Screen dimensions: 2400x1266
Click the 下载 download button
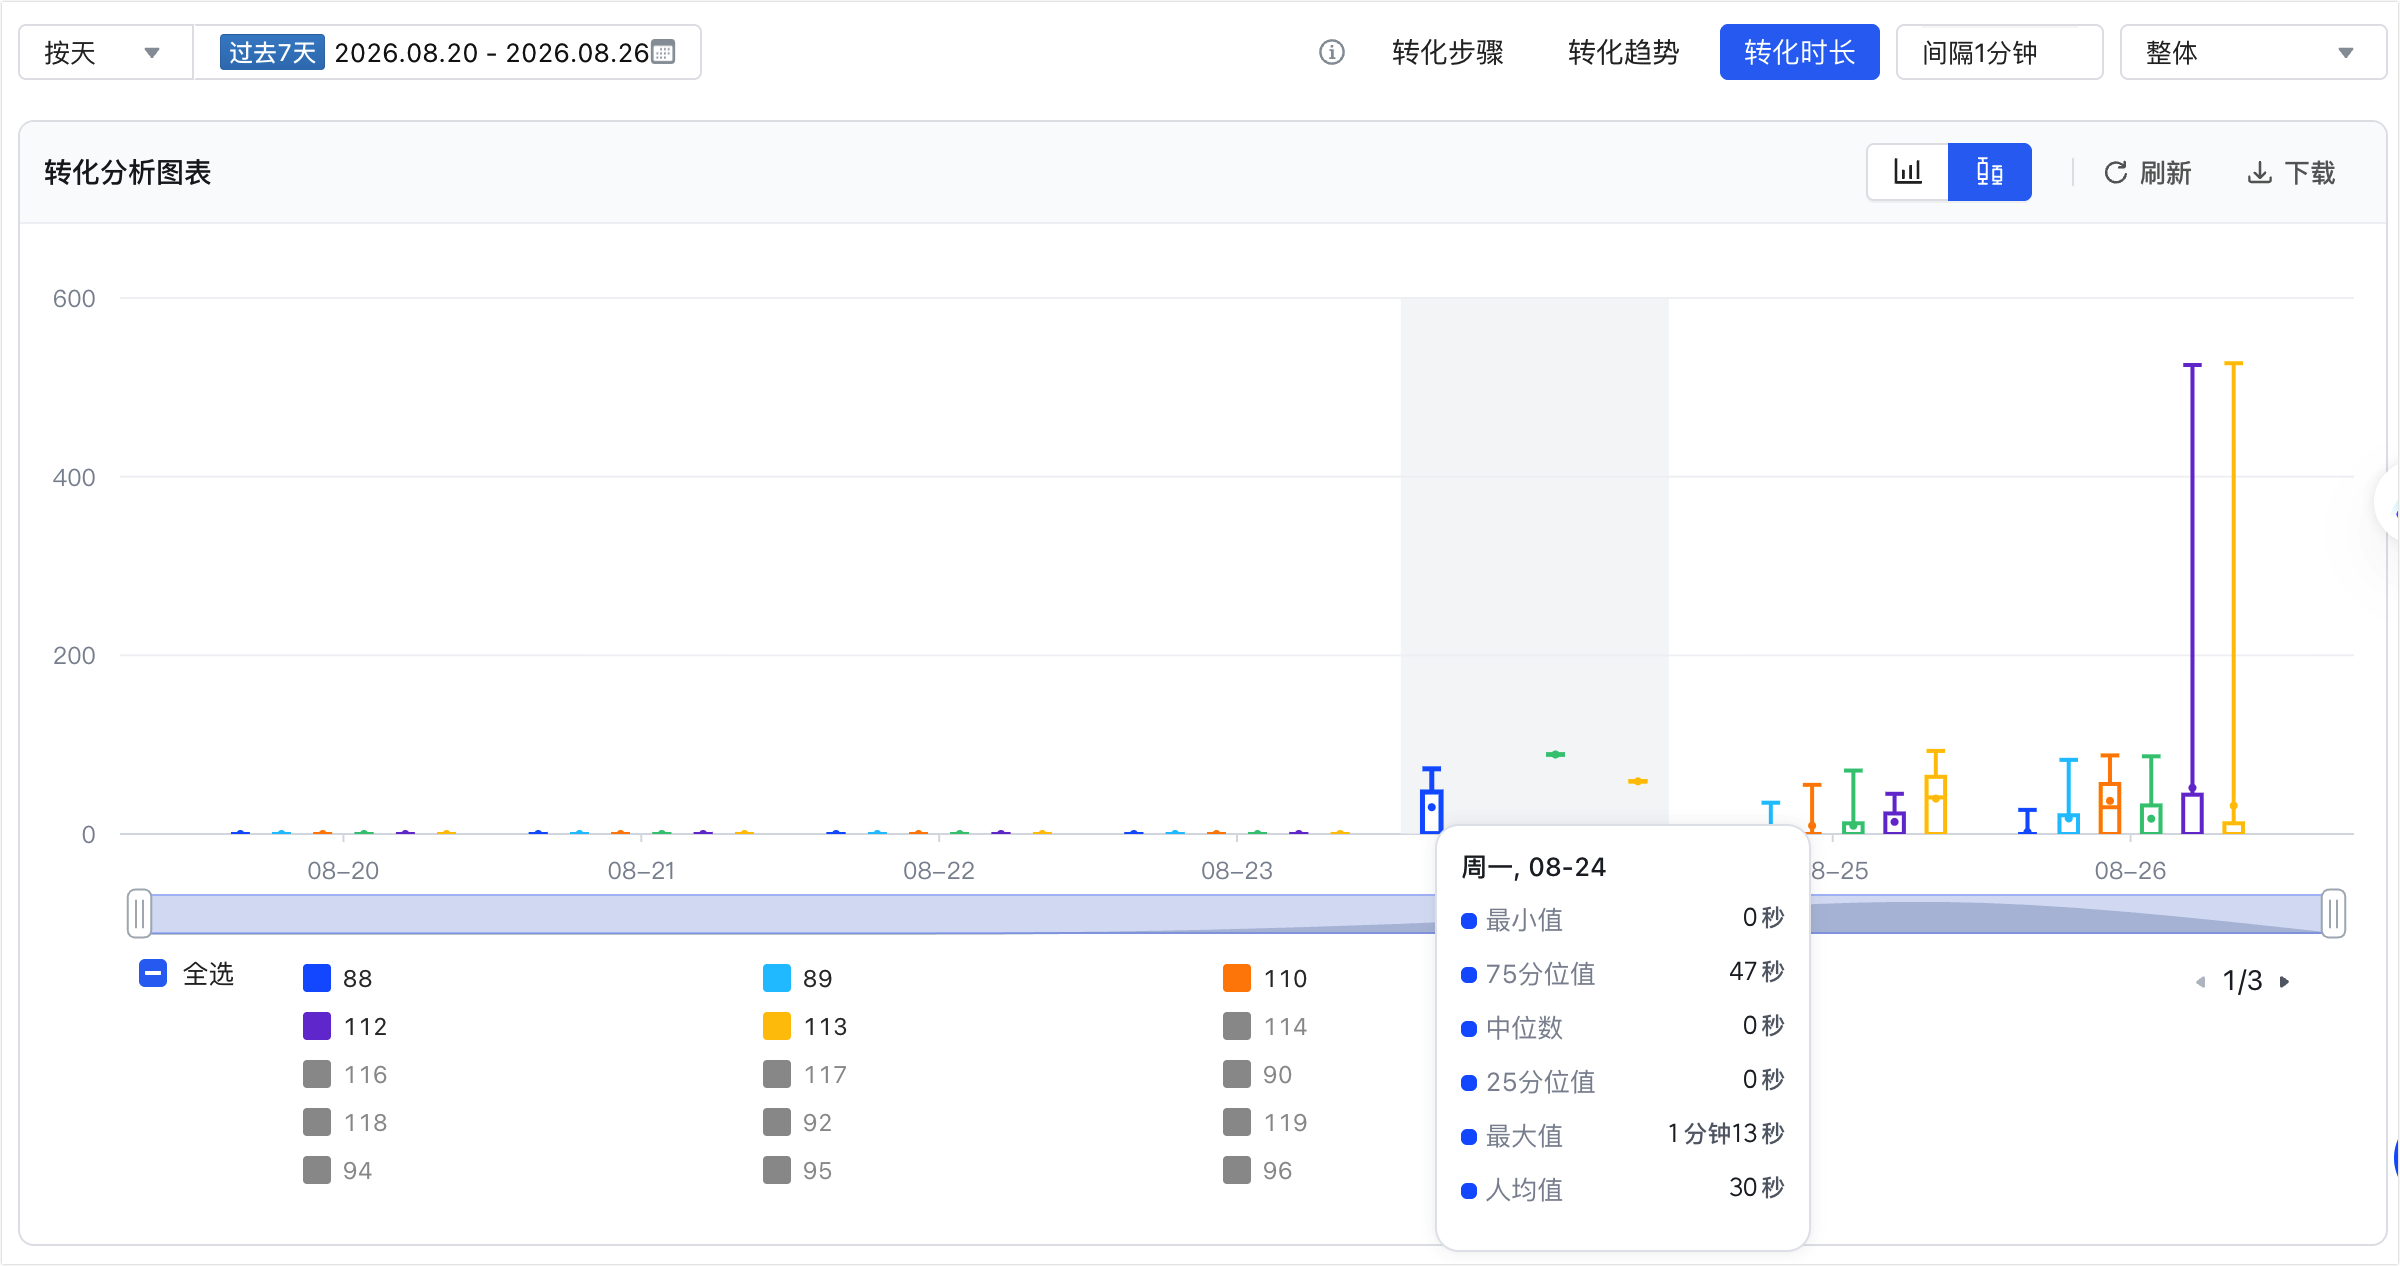2291,173
